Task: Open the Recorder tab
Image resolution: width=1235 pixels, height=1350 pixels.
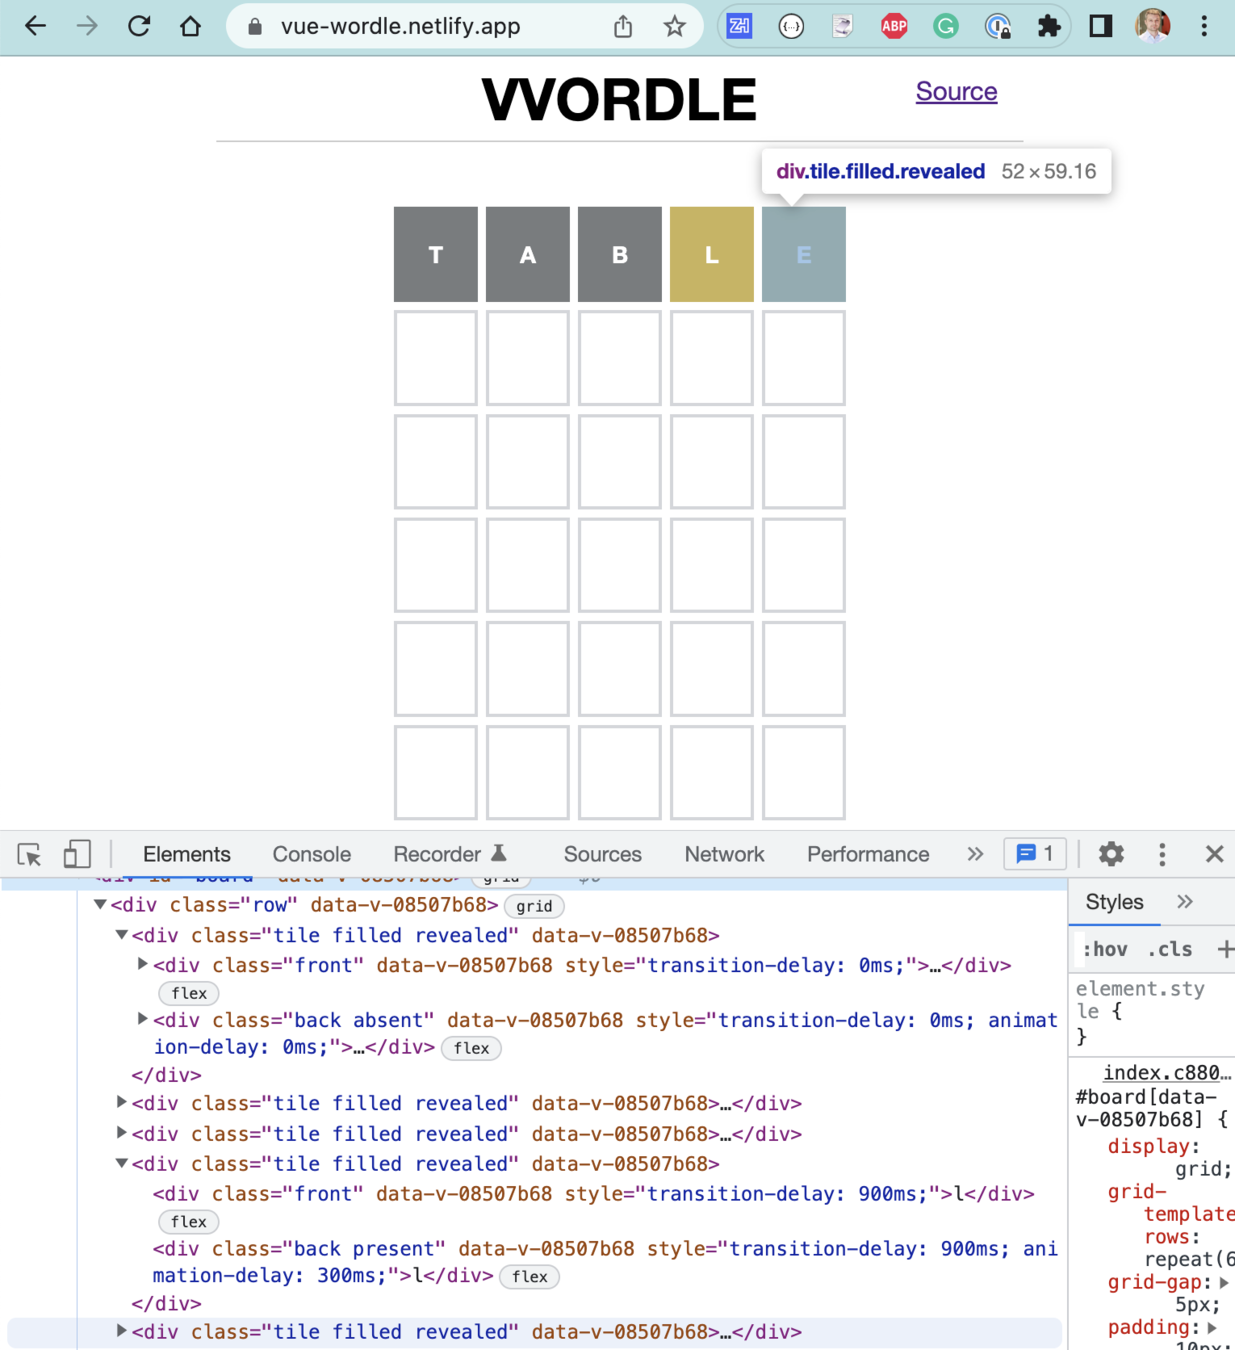Action: (x=450, y=854)
